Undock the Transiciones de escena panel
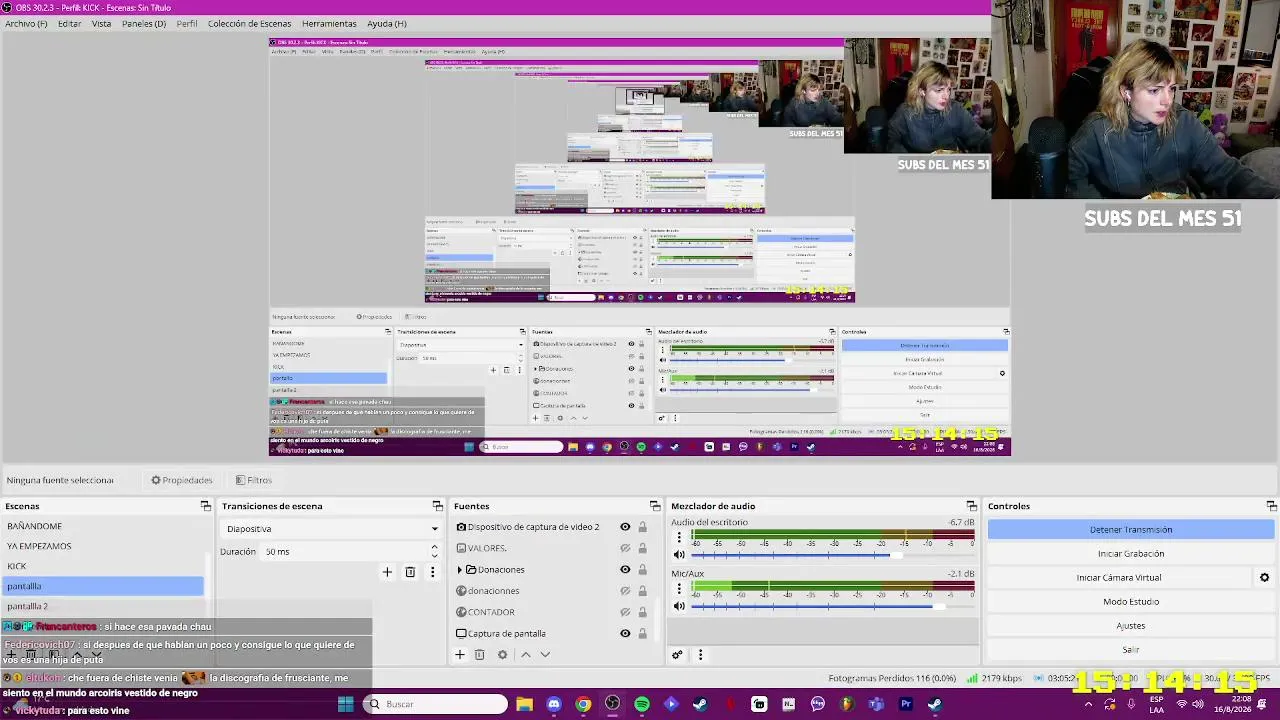 pyautogui.click(x=437, y=506)
